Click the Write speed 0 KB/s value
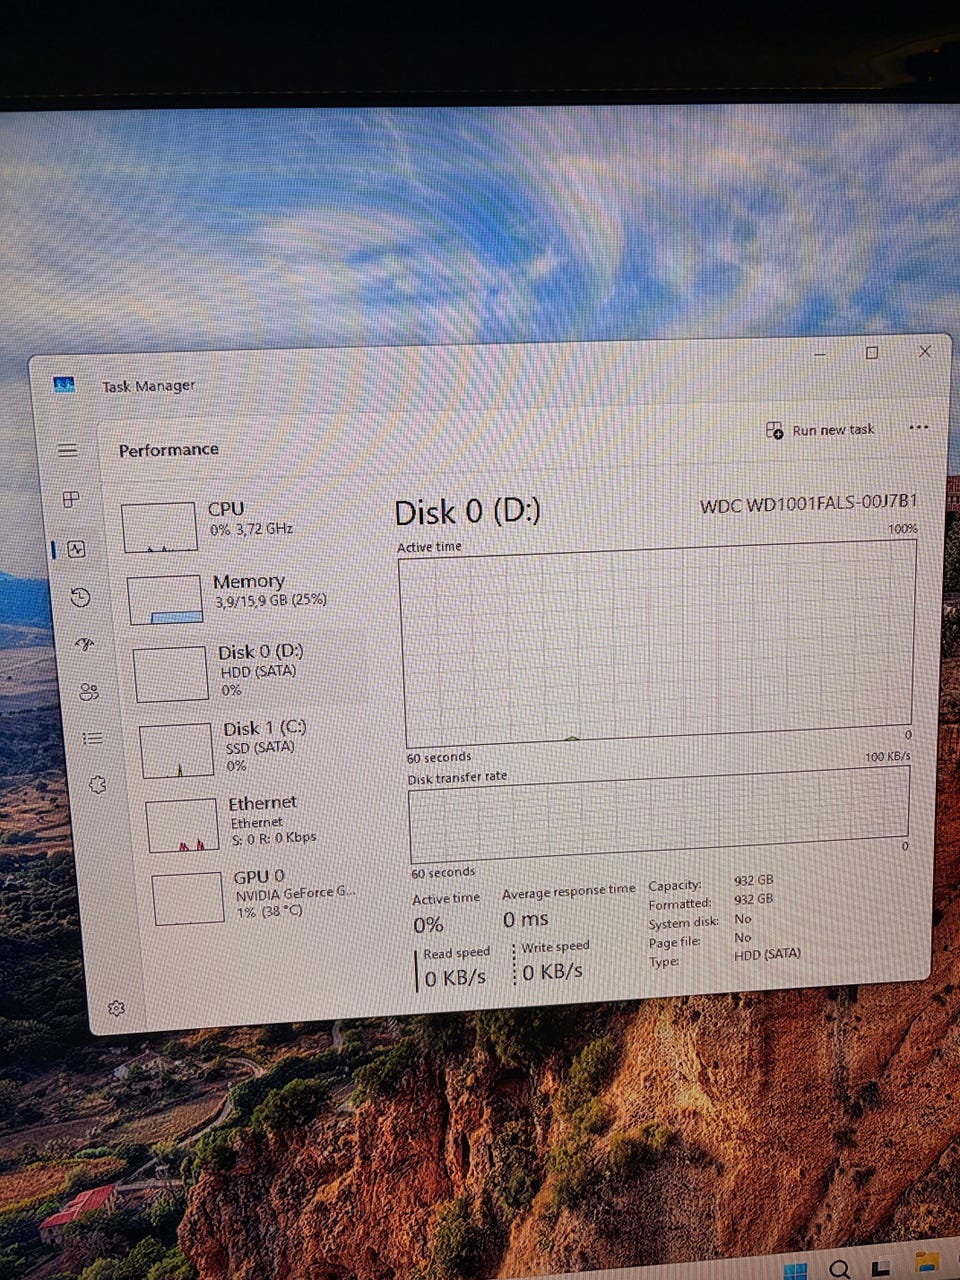The width and height of the screenshot is (960, 1280). pyautogui.click(x=552, y=971)
